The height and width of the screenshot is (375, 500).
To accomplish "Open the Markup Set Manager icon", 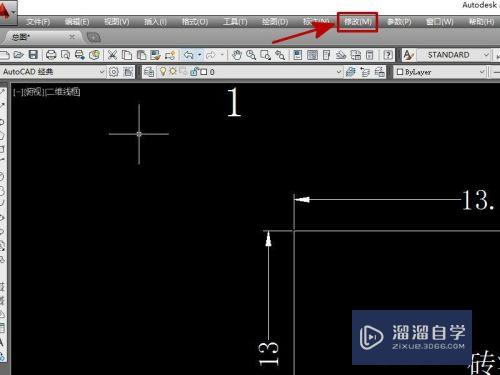I will click(x=356, y=55).
